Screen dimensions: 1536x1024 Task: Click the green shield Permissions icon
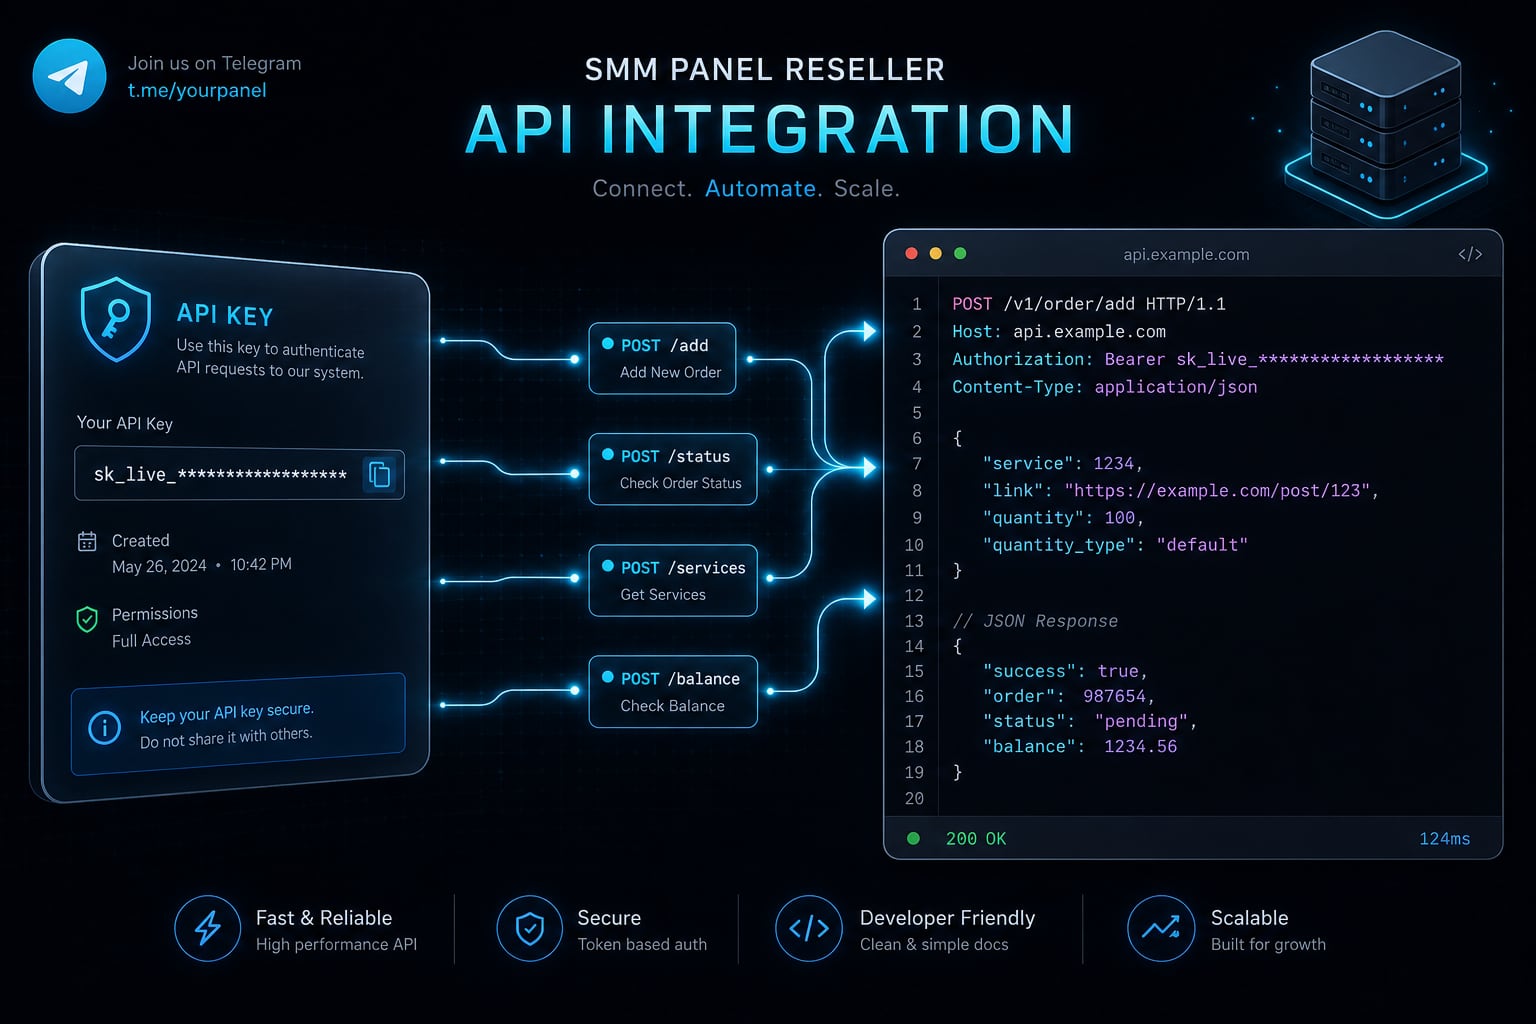coord(87,619)
